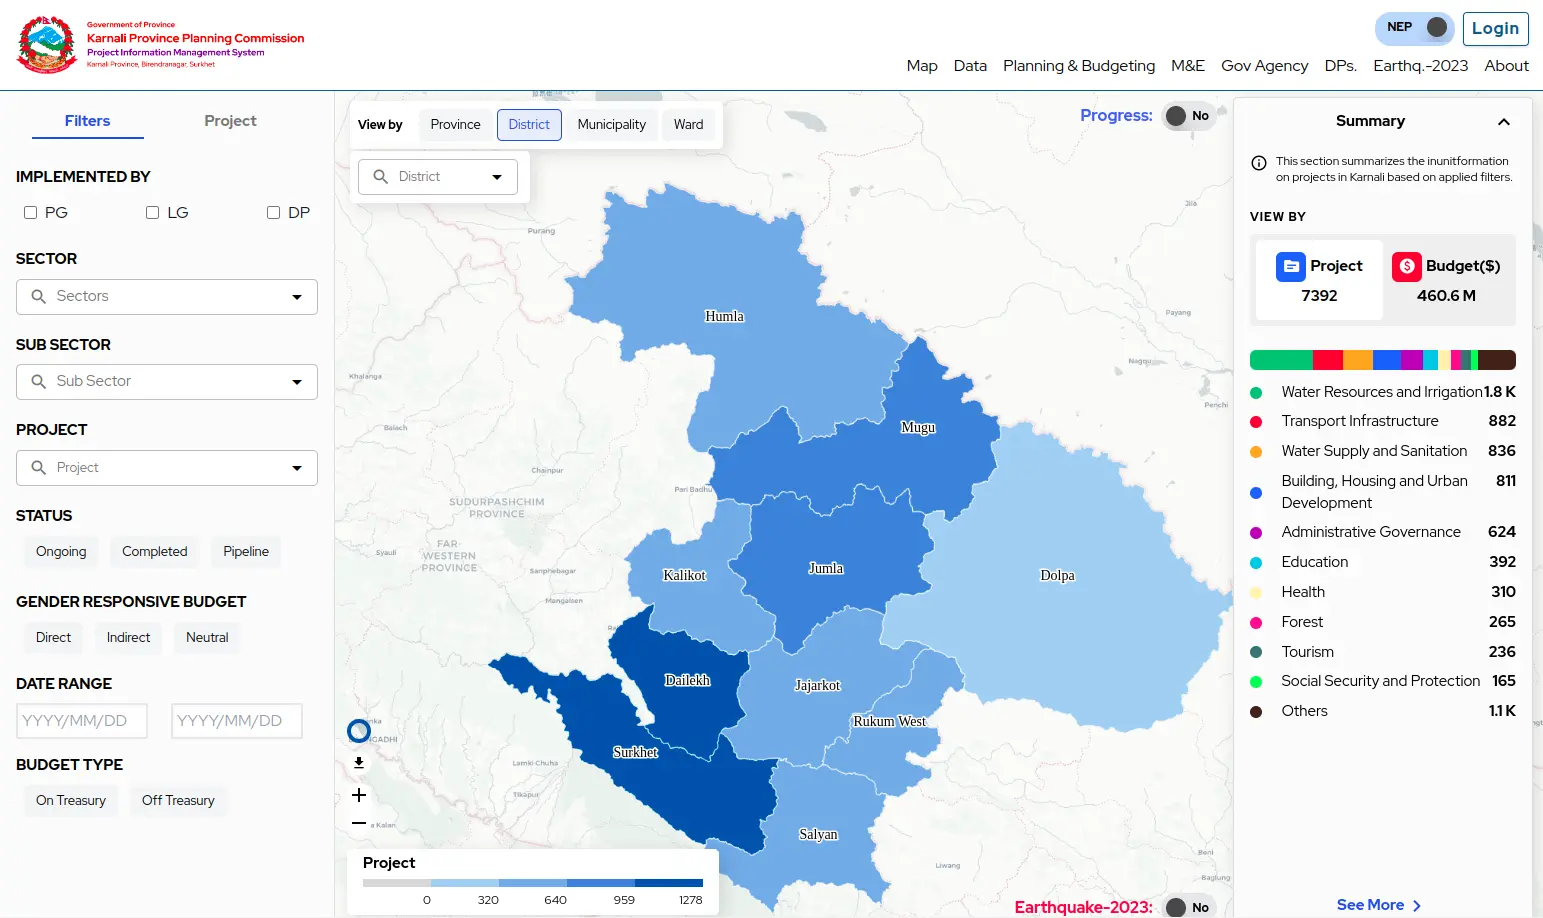1543x918 pixels.
Task: Collapse the Summary panel
Action: coord(1503,122)
